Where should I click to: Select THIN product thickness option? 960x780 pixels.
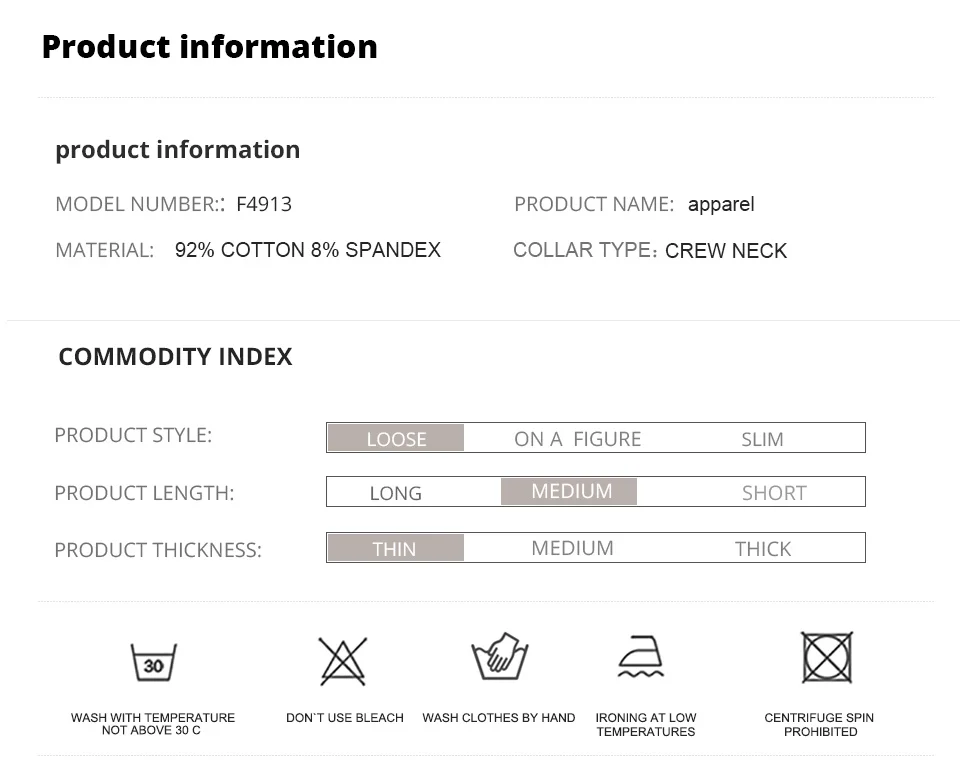pyautogui.click(x=396, y=548)
